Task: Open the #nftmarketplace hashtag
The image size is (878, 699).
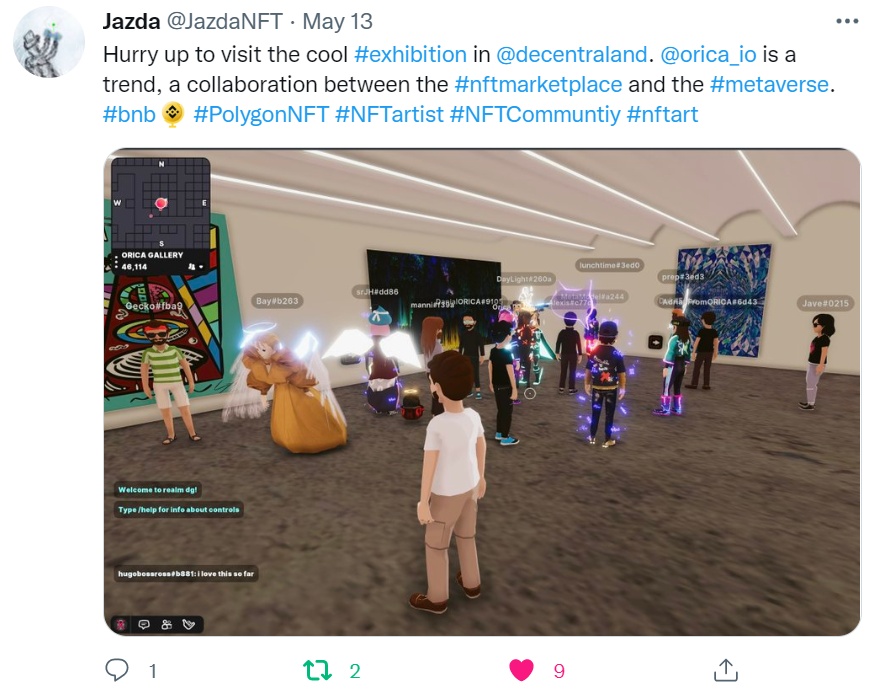Action: [538, 85]
